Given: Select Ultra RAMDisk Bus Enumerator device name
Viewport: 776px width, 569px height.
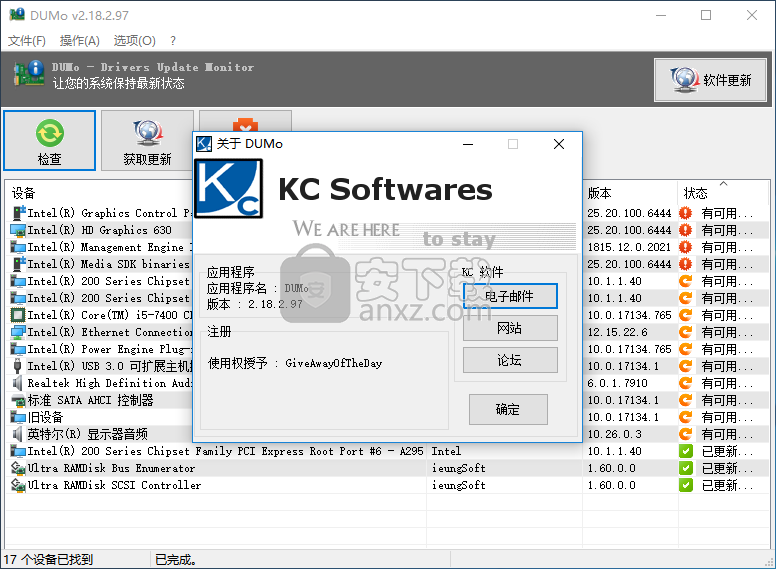Looking at the screenshot, I should coord(111,468).
